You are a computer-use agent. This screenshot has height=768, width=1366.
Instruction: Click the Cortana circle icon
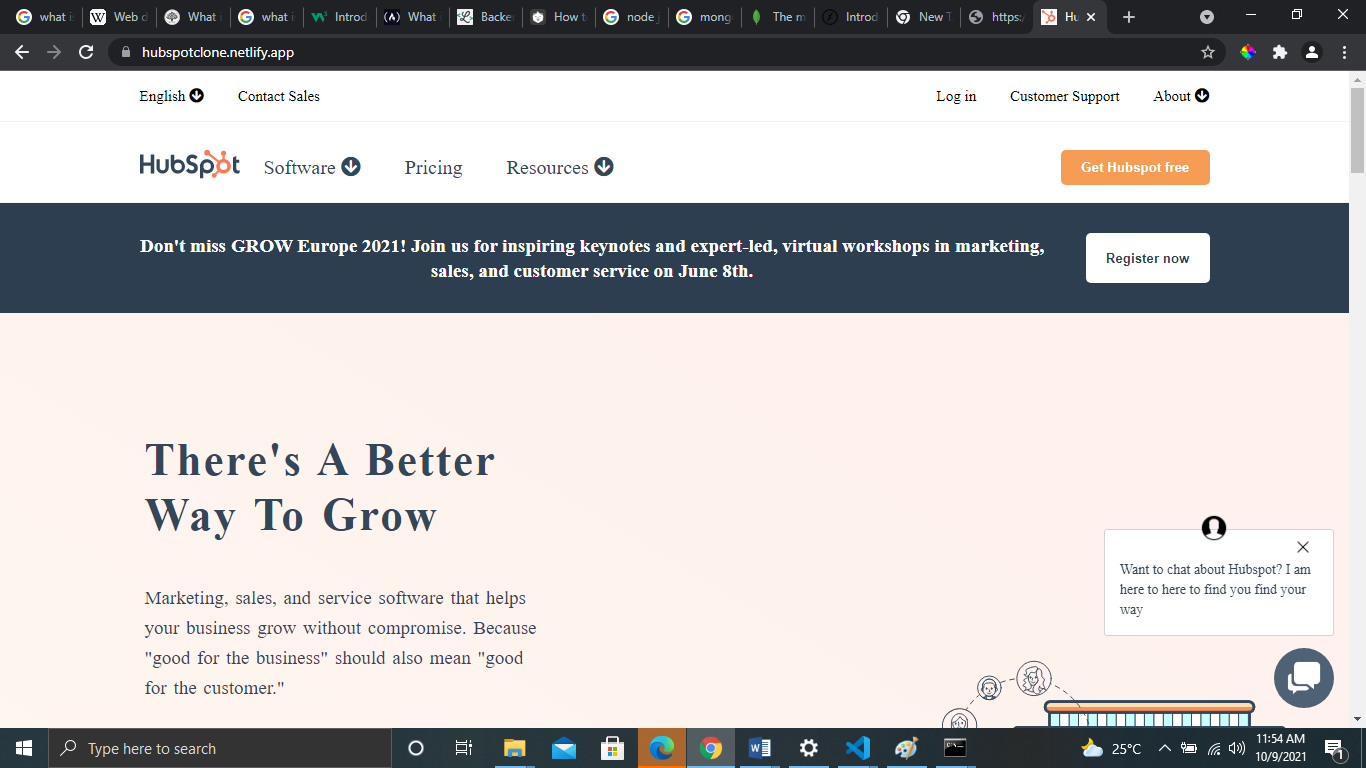[x=416, y=748]
